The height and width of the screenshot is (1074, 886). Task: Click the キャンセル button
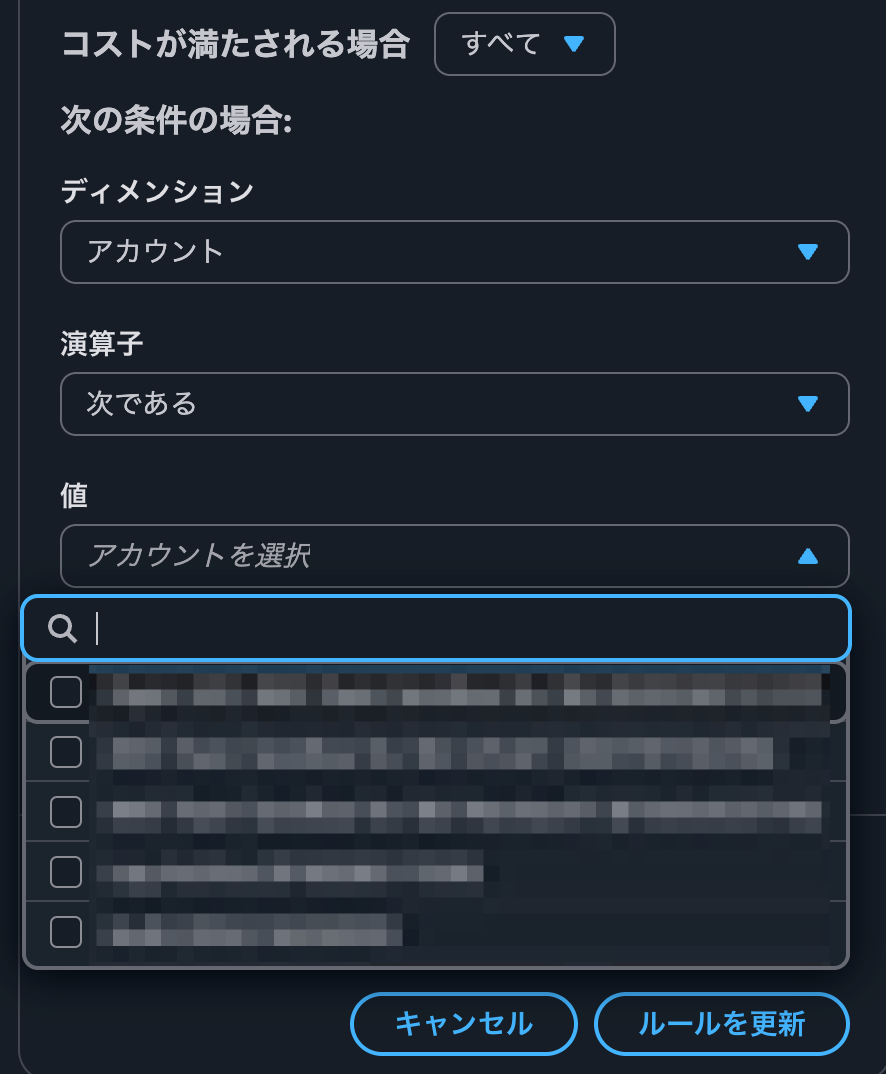click(x=463, y=1023)
